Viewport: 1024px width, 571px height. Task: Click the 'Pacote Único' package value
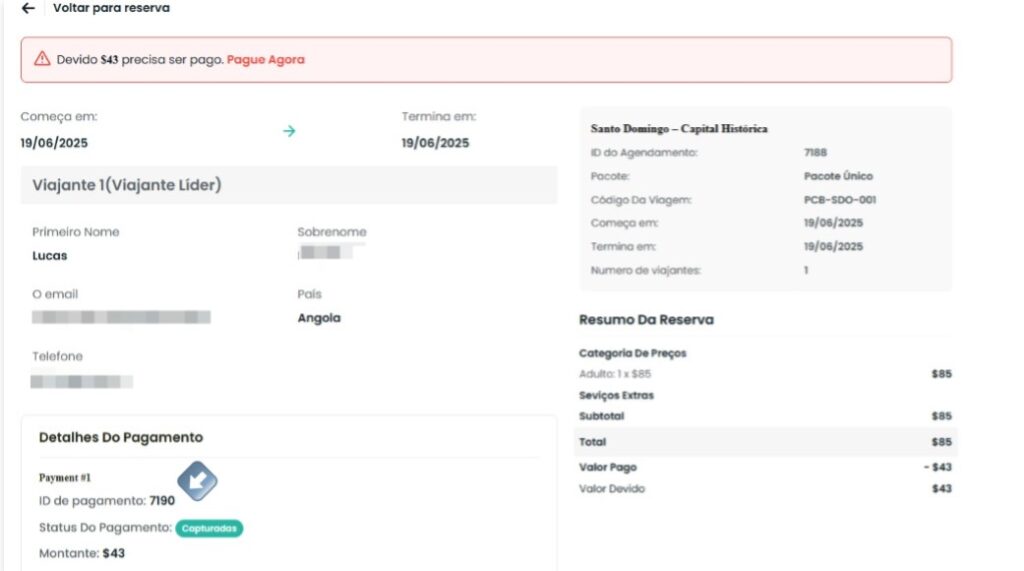(x=838, y=176)
